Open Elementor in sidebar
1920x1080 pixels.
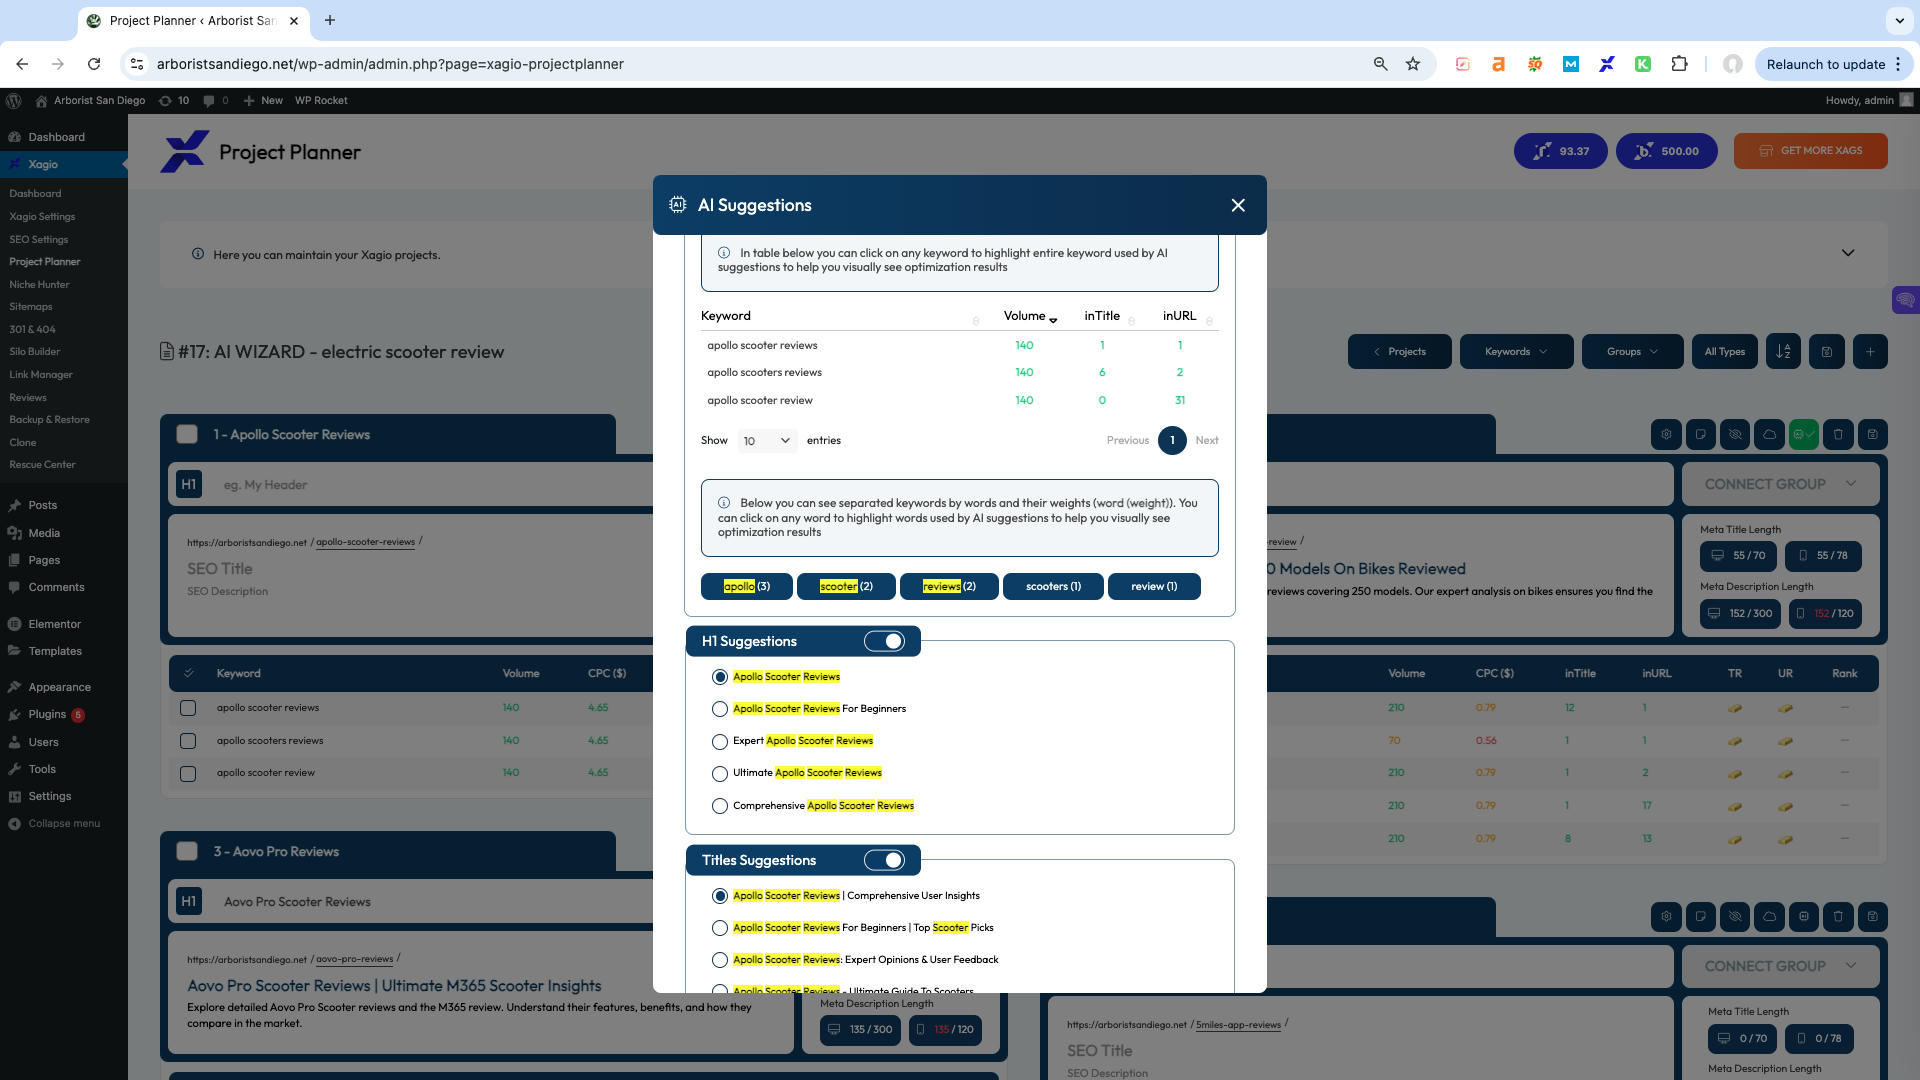coord(55,624)
